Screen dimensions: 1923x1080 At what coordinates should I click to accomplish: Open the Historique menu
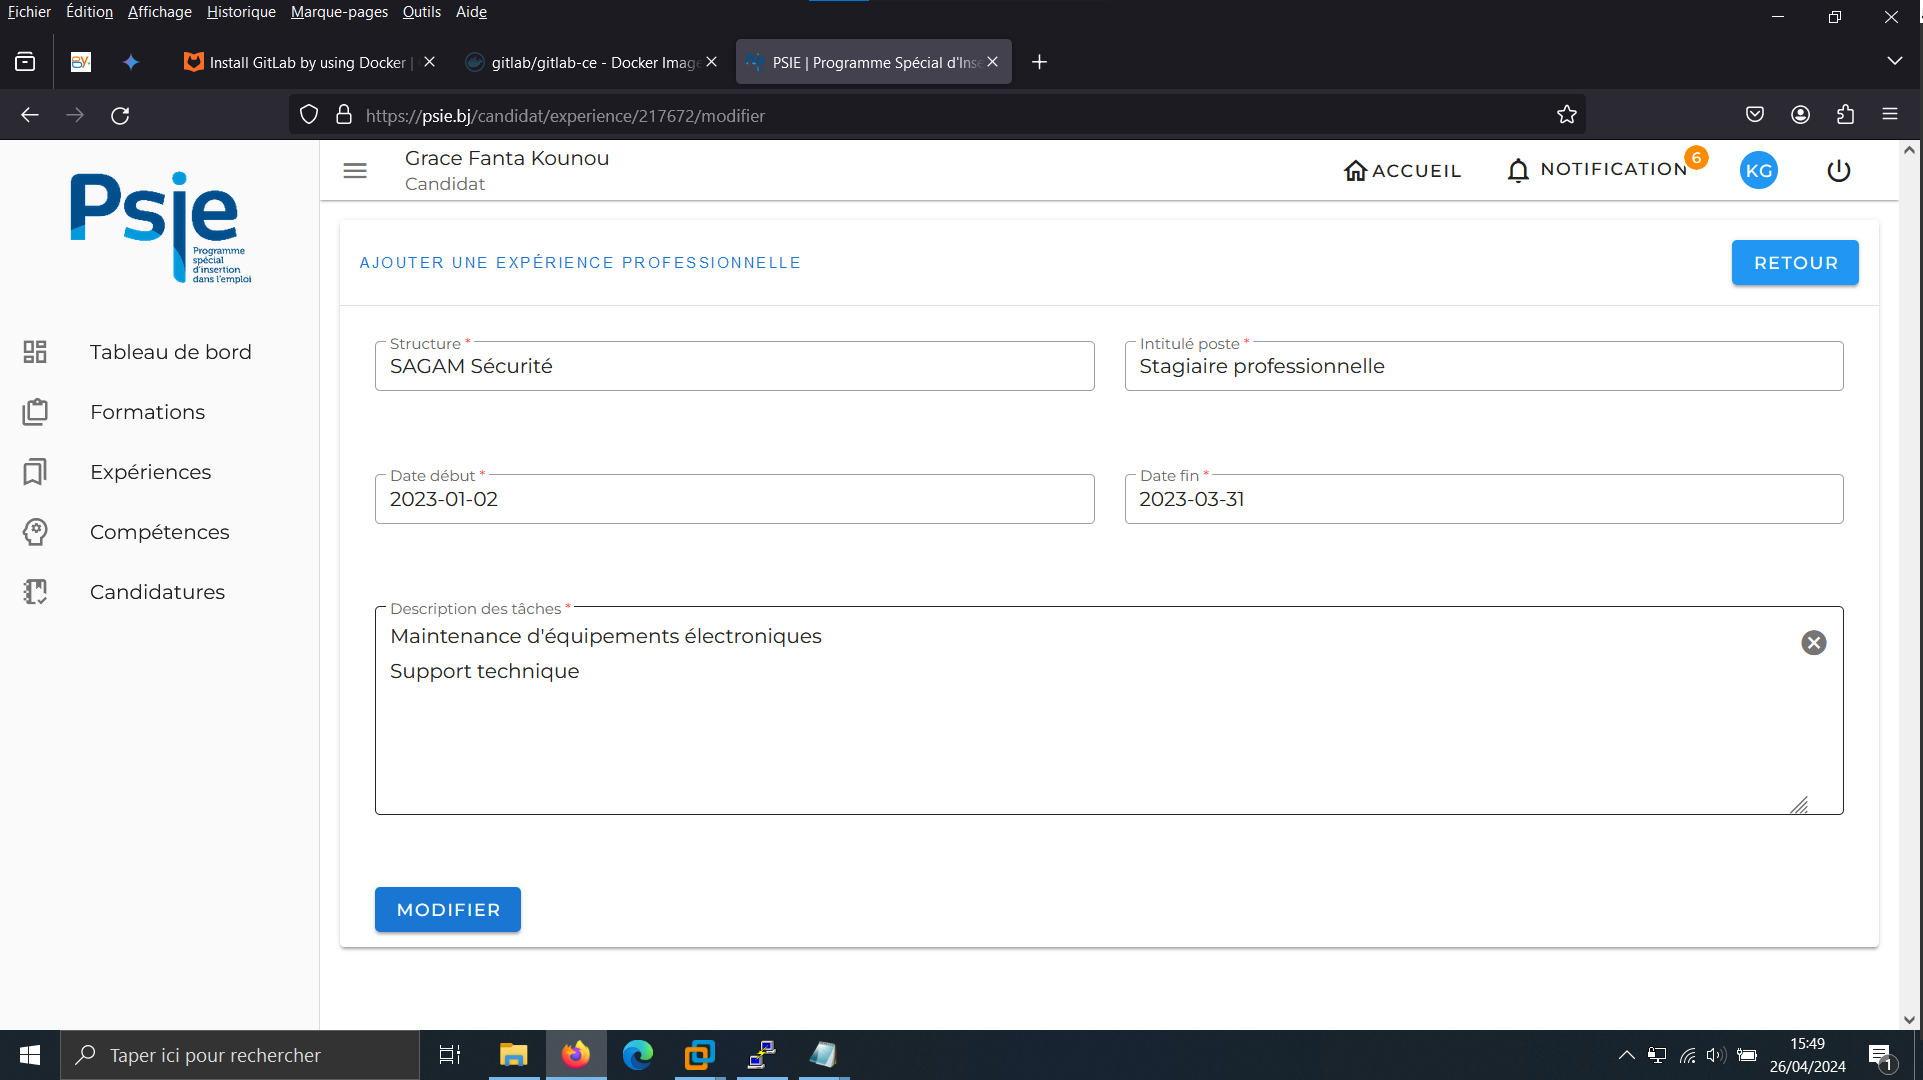point(241,12)
